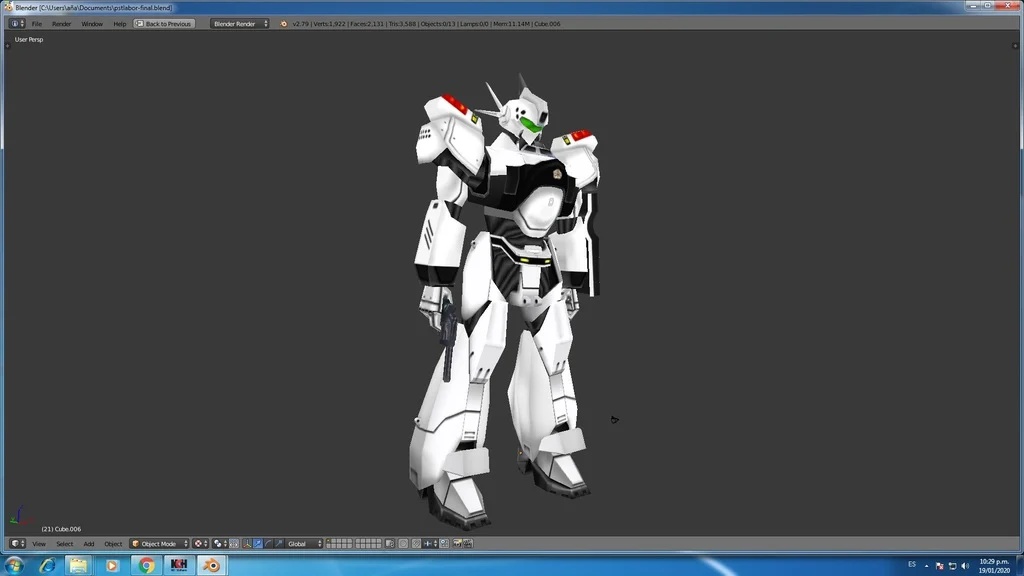Open the Blender Render engine dropdown
The image size is (1024, 576).
(239, 24)
